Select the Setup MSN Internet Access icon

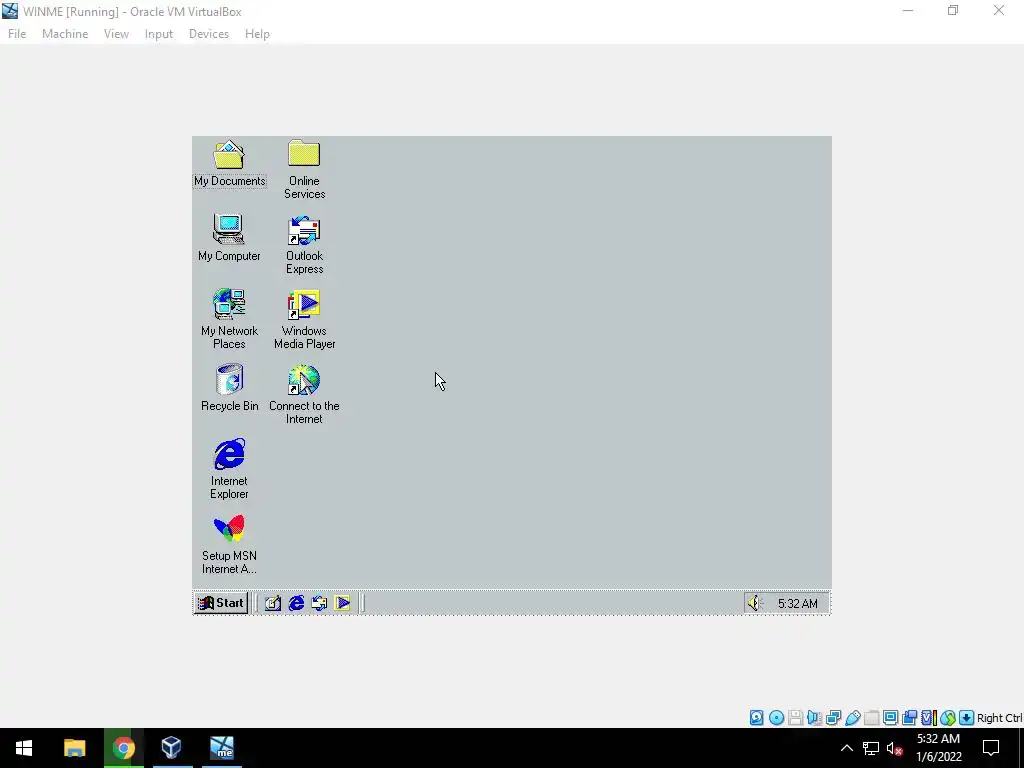tap(229, 545)
